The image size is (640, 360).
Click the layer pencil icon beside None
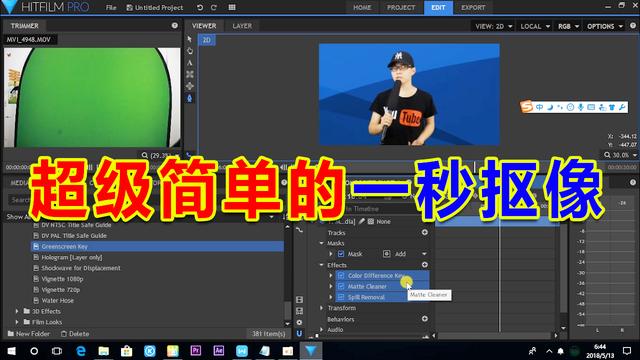click(362, 221)
